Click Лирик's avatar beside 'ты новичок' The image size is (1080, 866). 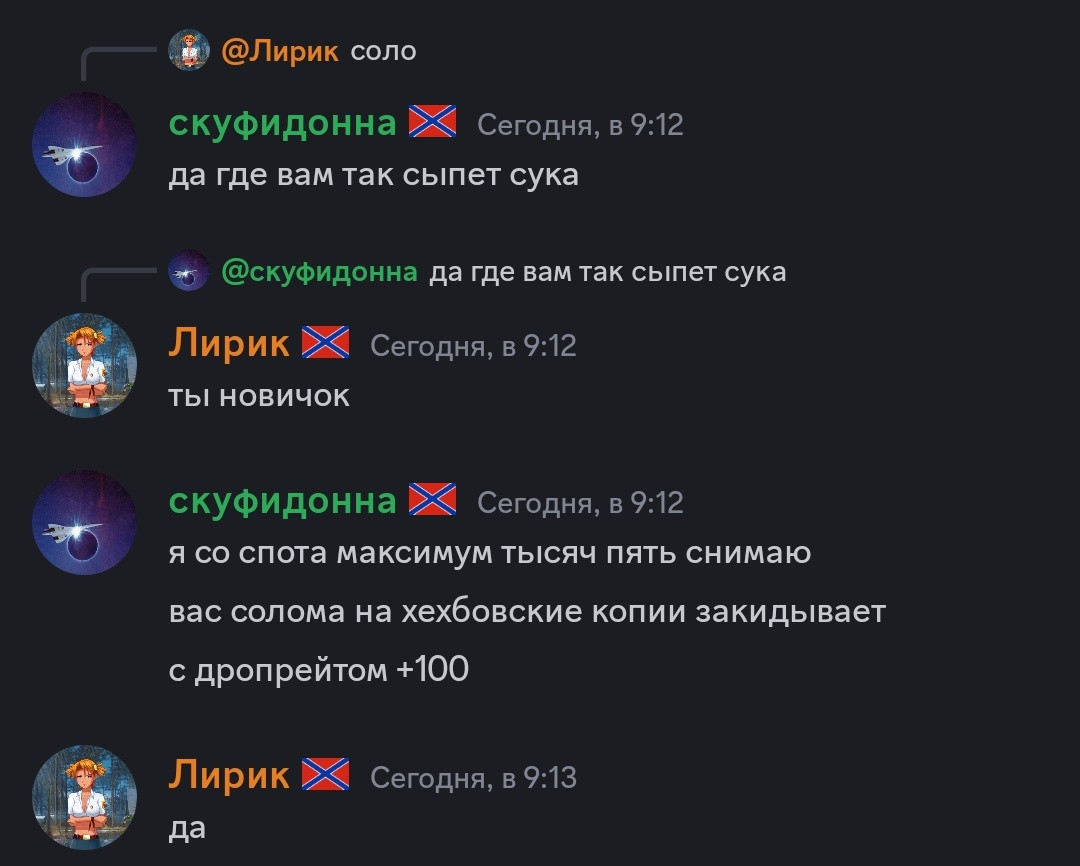(84, 365)
